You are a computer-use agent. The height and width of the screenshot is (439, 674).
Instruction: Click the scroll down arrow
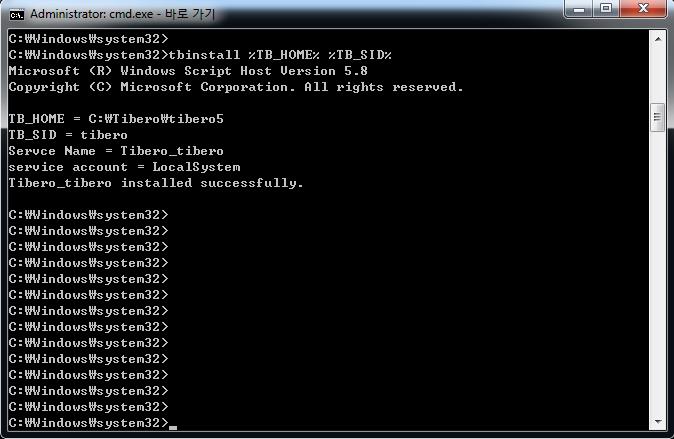pyautogui.click(x=657, y=422)
